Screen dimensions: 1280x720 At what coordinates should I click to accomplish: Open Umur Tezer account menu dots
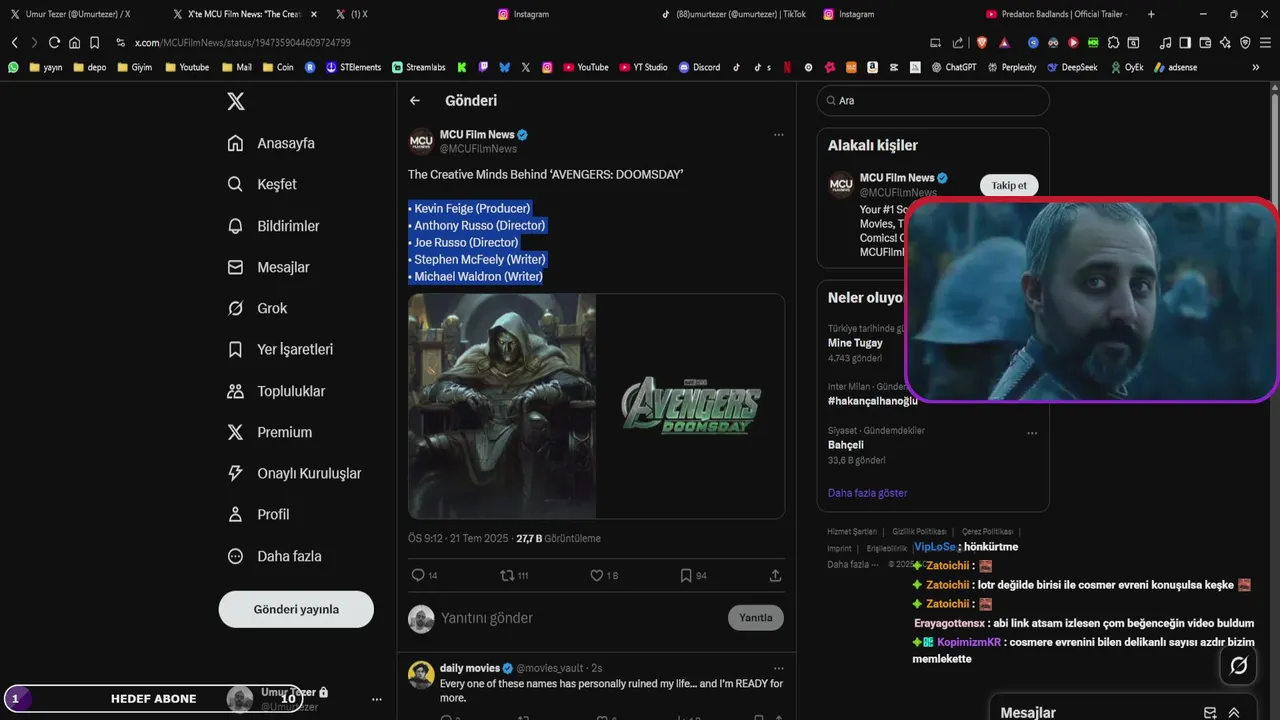377,699
